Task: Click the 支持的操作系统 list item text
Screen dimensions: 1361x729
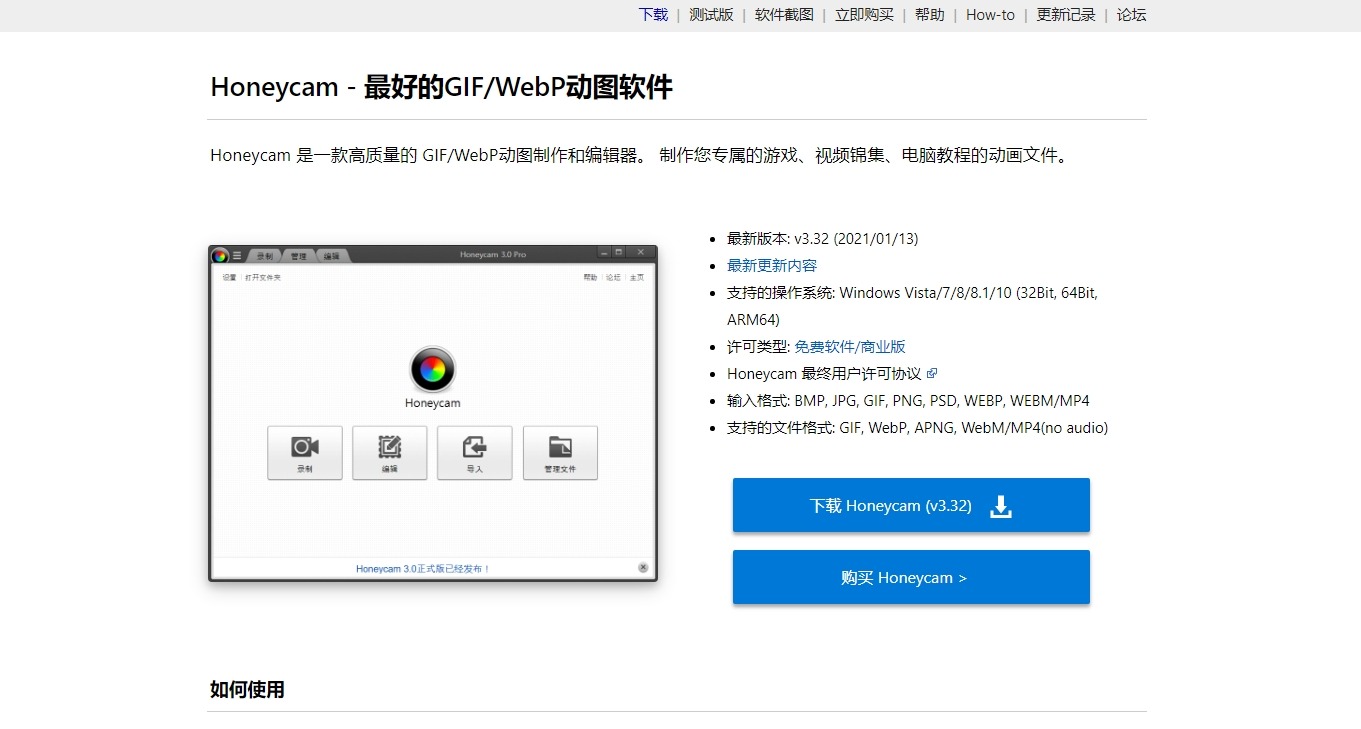Action: tap(912, 306)
